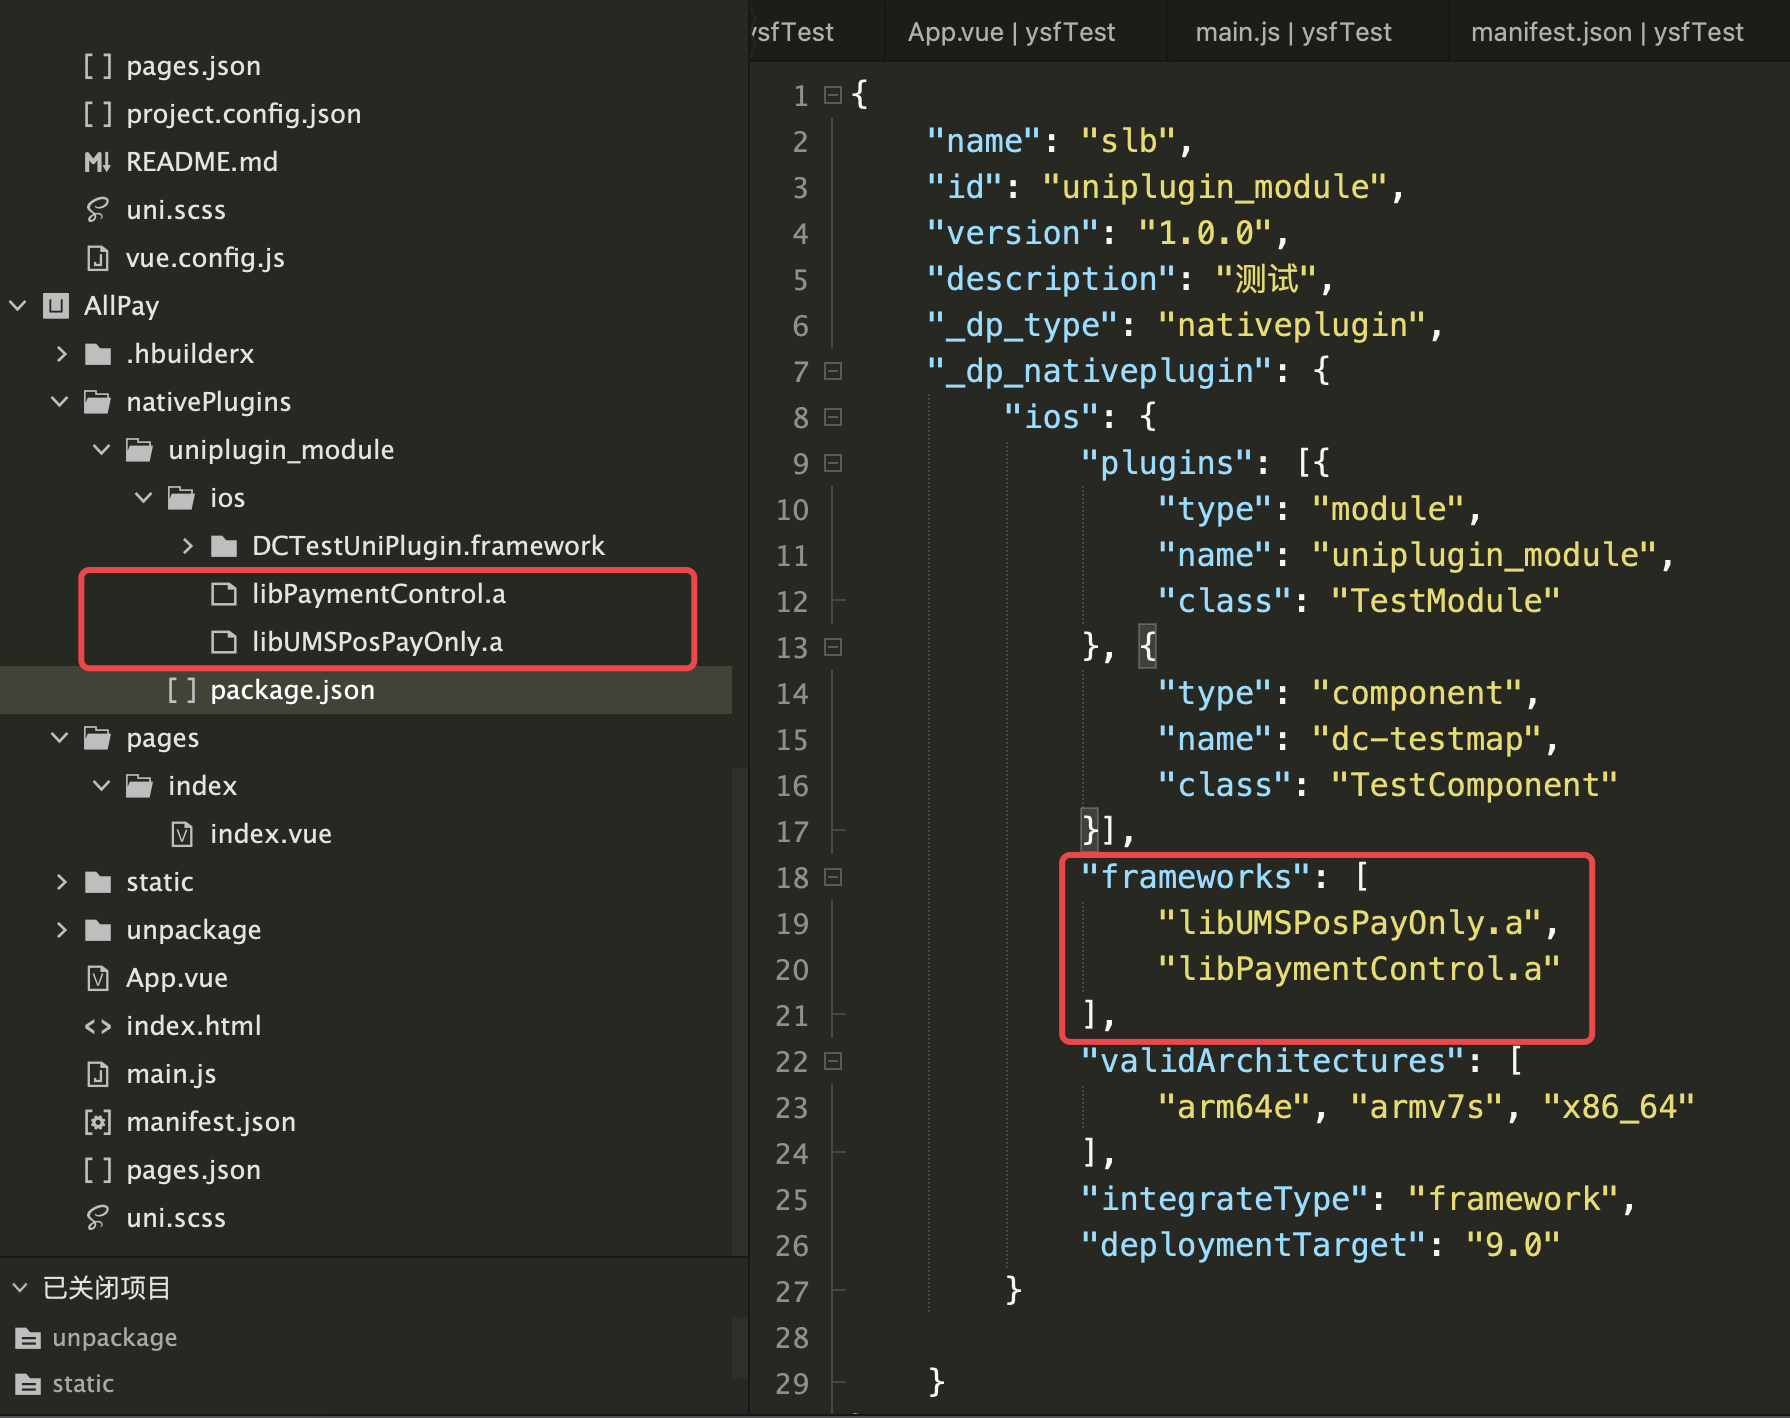Open main.js in the project tree
This screenshot has width=1790, height=1418.
pos(170,1074)
